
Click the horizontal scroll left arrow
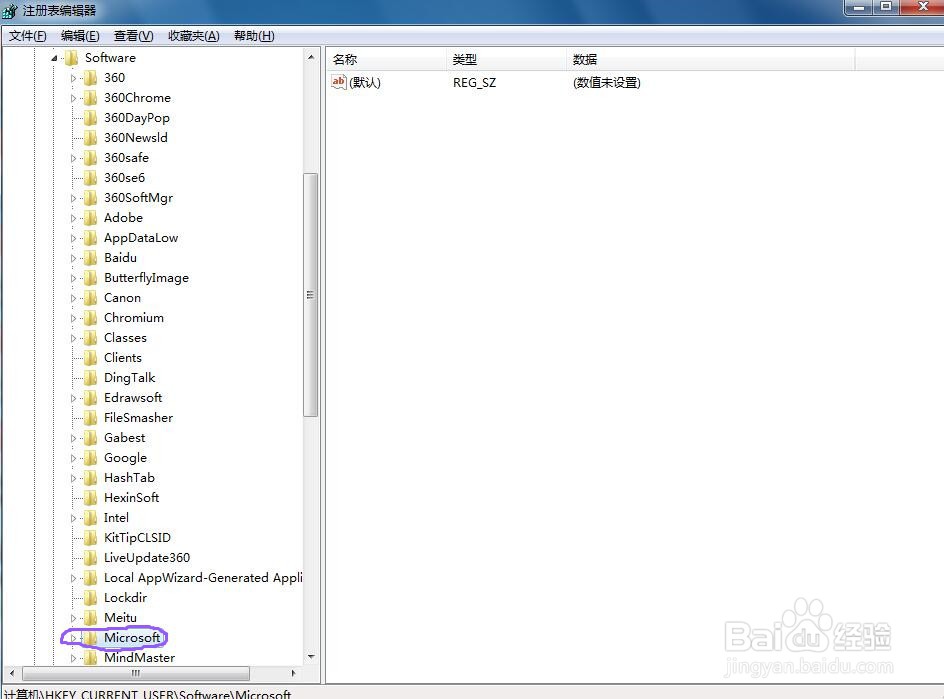[x=12, y=673]
